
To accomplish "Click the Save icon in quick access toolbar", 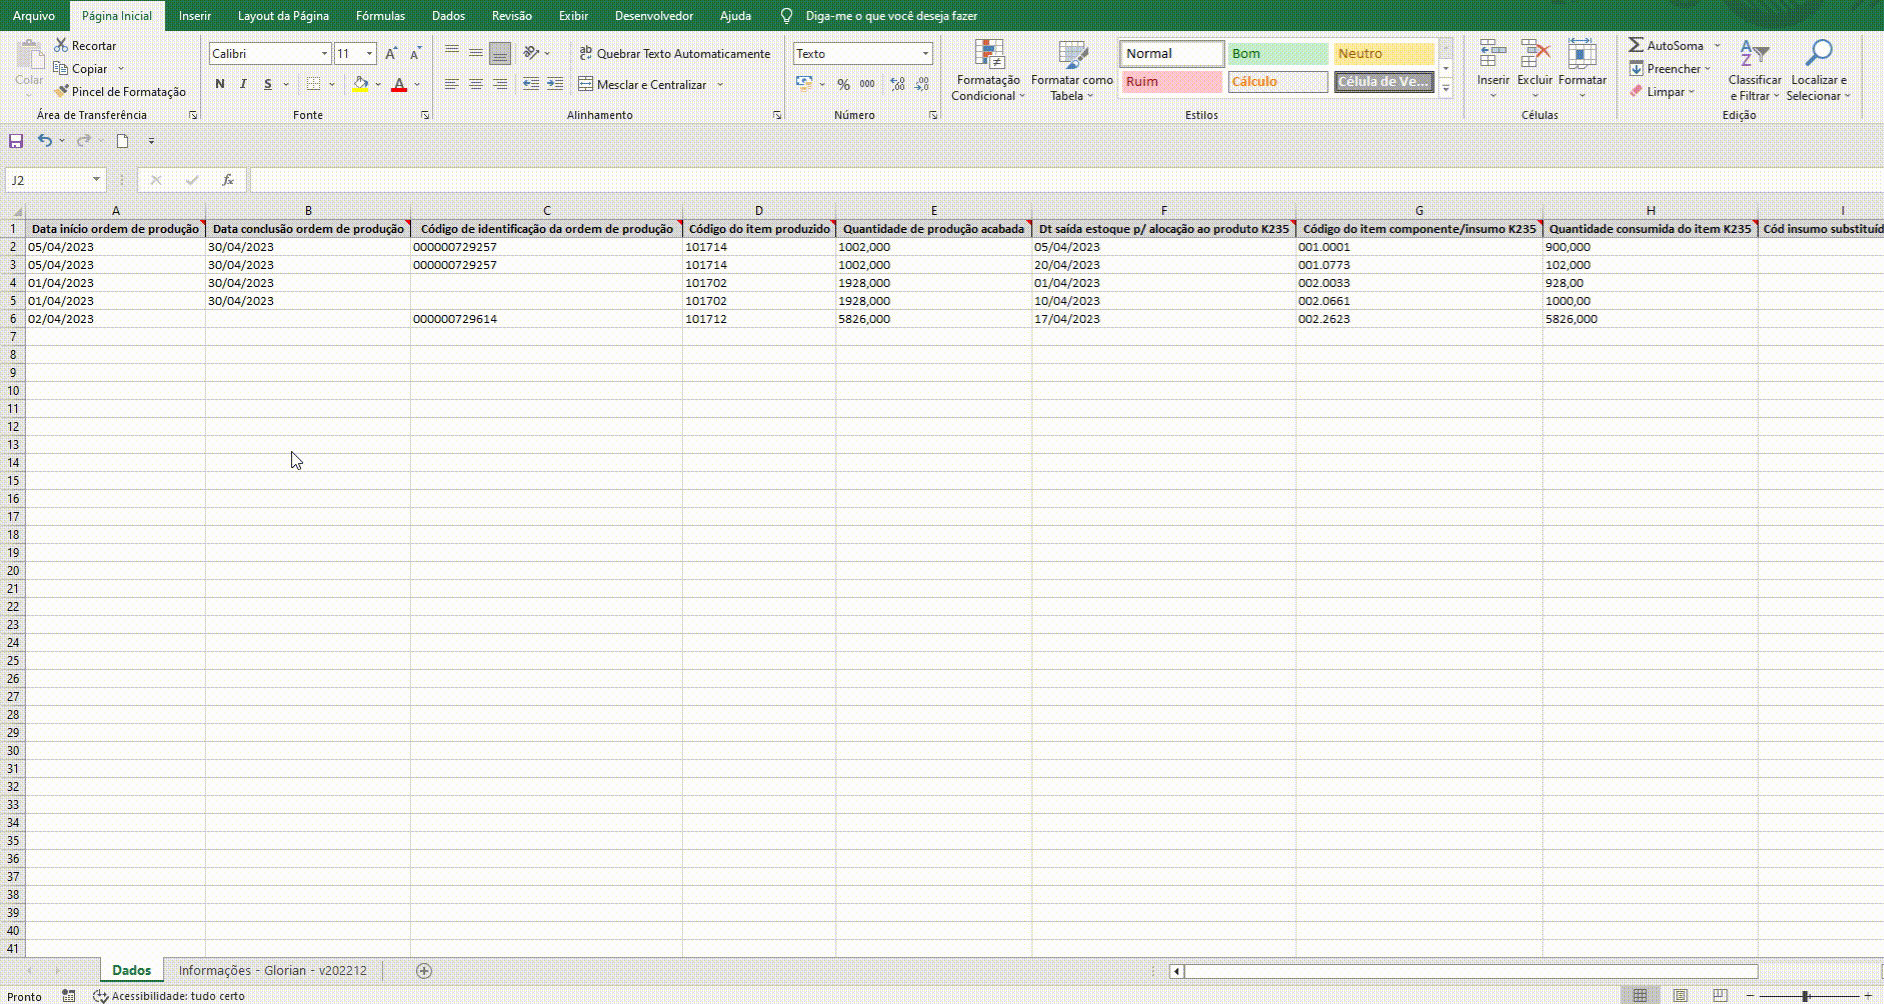I will (x=16, y=141).
